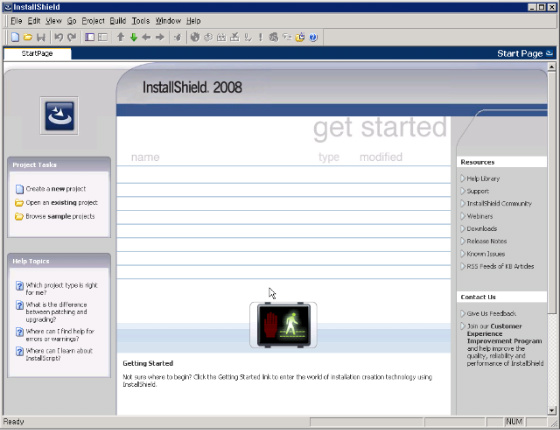Viewport: 560px width, 430px height.
Task: Click the scrollbar down arrow
Action: pos(551,410)
